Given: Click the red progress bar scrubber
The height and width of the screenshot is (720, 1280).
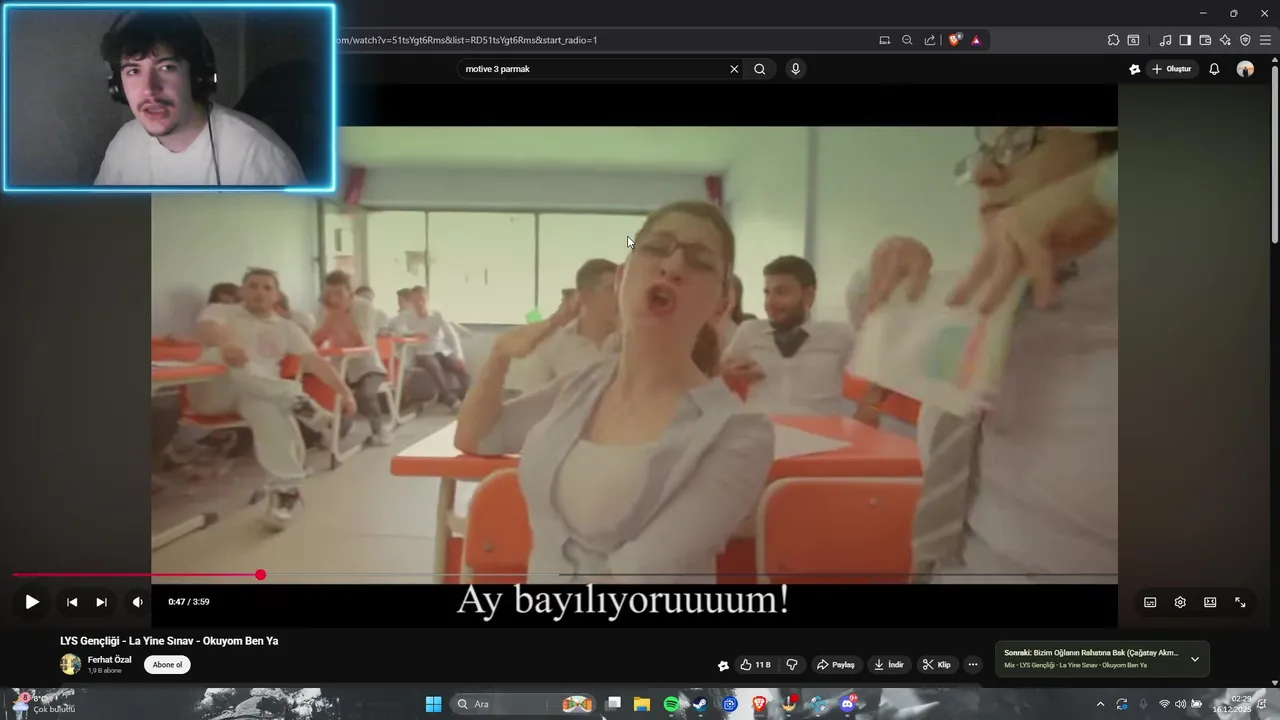Looking at the screenshot, I should [x=260, y=575].
